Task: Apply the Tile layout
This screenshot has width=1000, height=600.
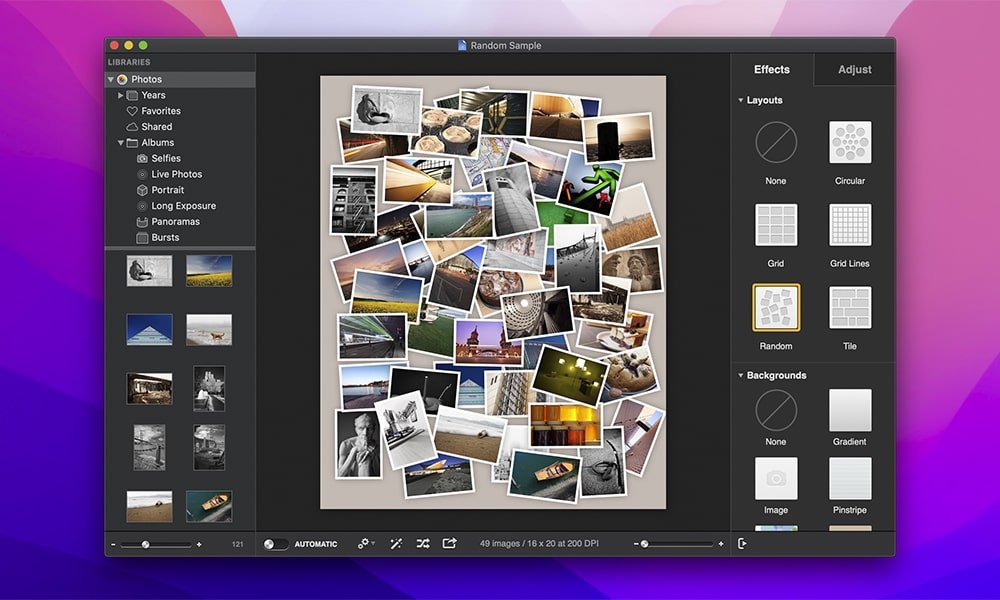Action: pyautogui.click(x=850, y=308)
